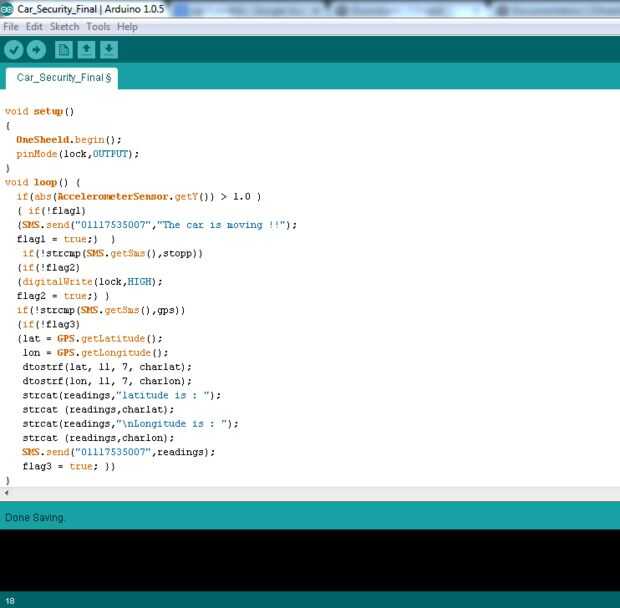The width and height of the screenshot is (620, 608).
Task: Click the strcmp stopp condition line
Action: point(113,254)
